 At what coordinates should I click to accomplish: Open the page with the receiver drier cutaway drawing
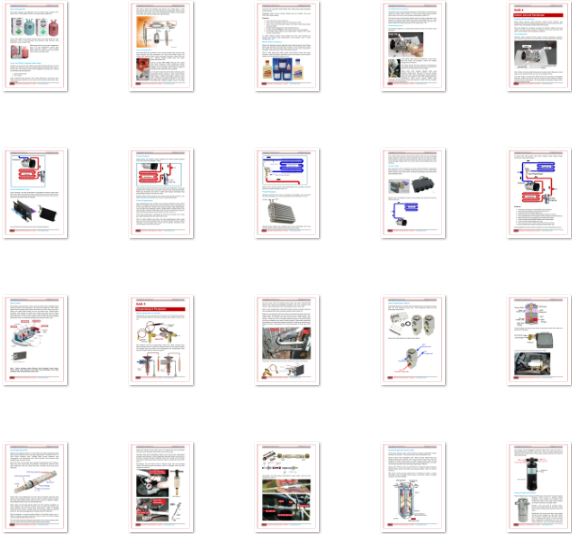pos(413,488)
